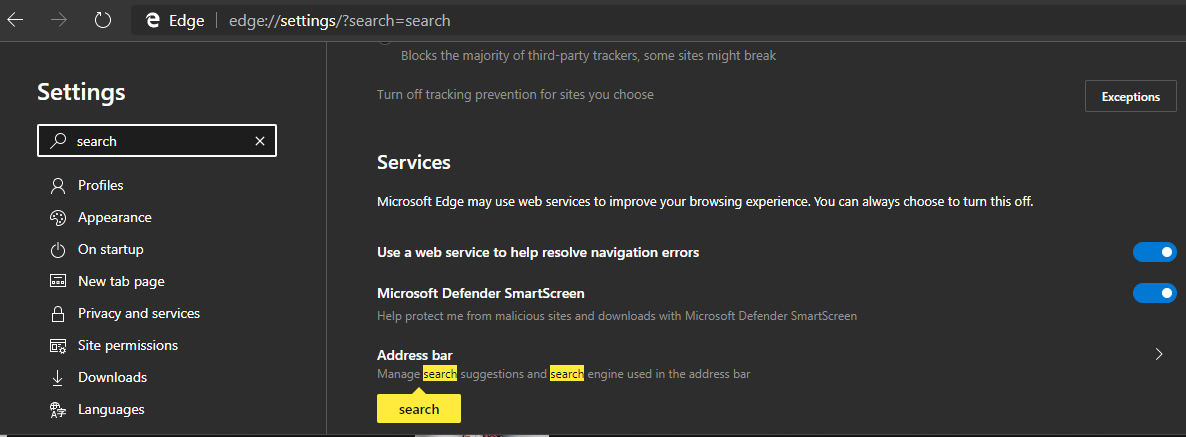Disable Microsoft Defender SmartScreen toggle
1186x437 pixels.
[1154, 293]
